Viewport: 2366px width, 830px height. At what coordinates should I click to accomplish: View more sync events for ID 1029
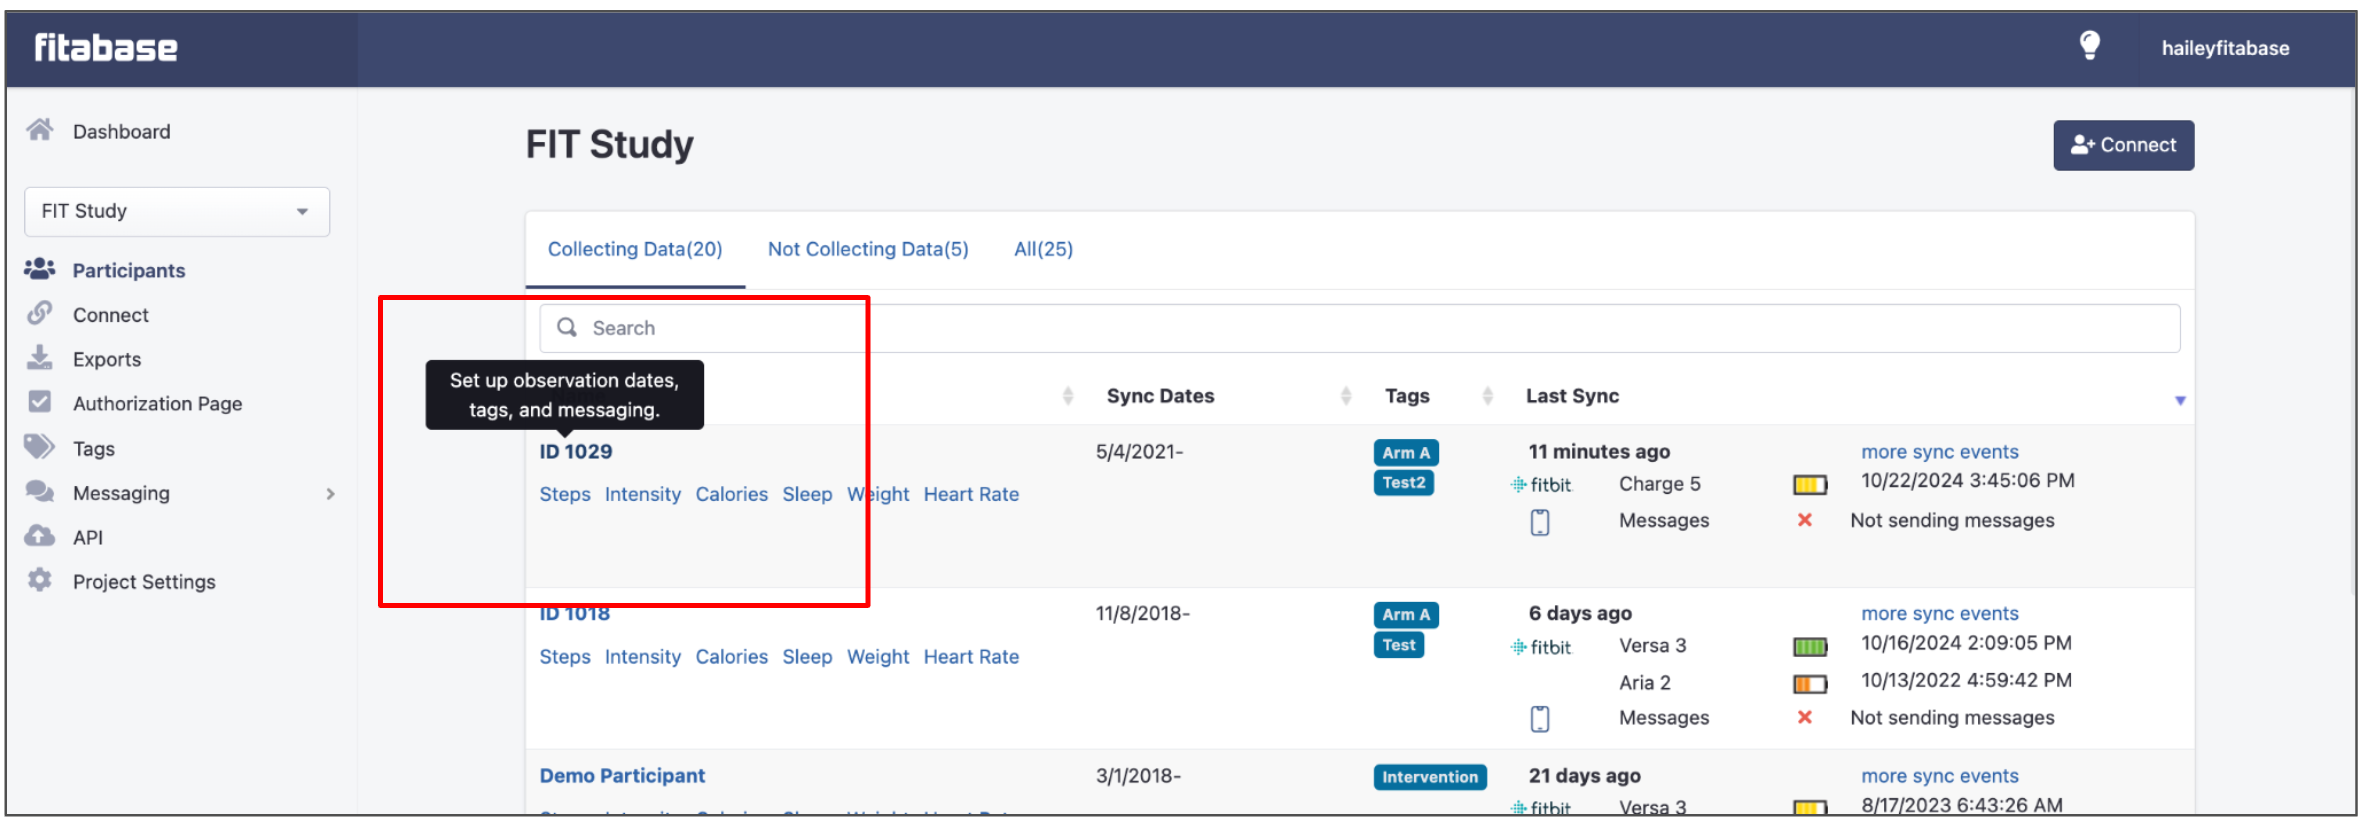1940,451
